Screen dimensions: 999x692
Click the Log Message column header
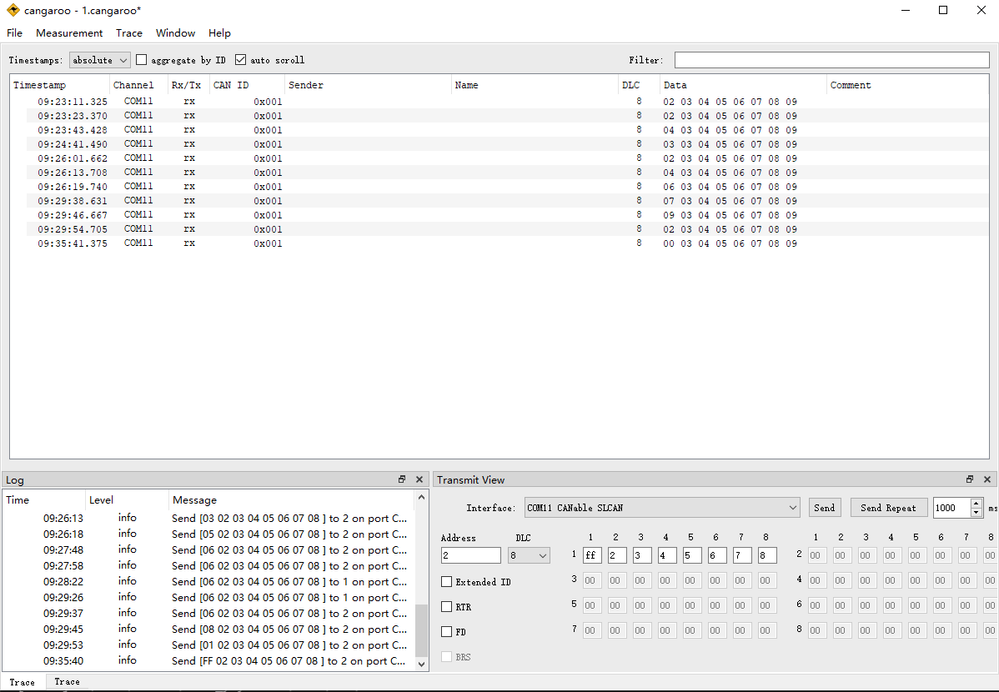[292, 500]
